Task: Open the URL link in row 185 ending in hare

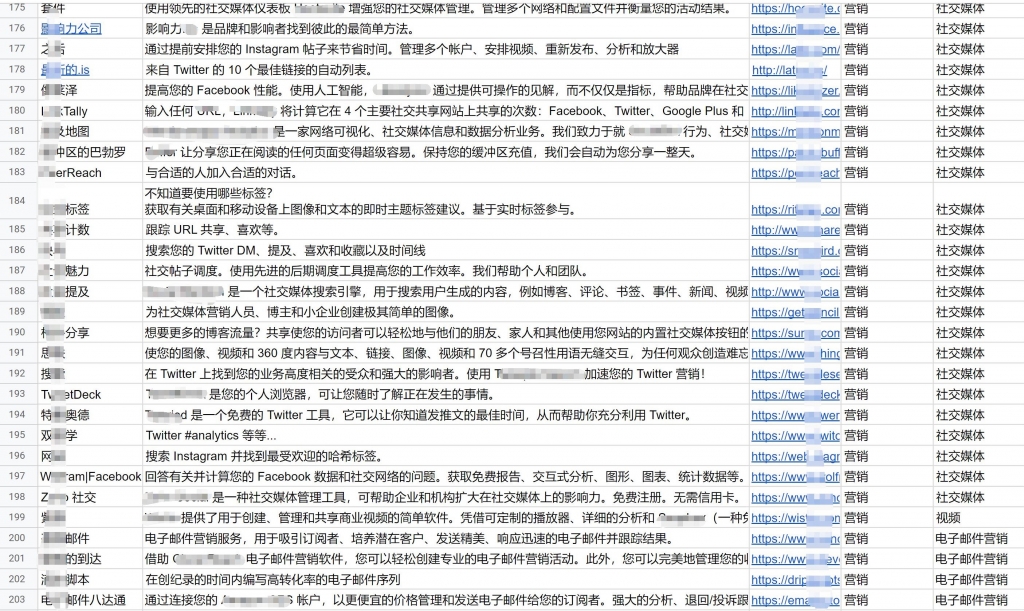Action: pos(795,230)
